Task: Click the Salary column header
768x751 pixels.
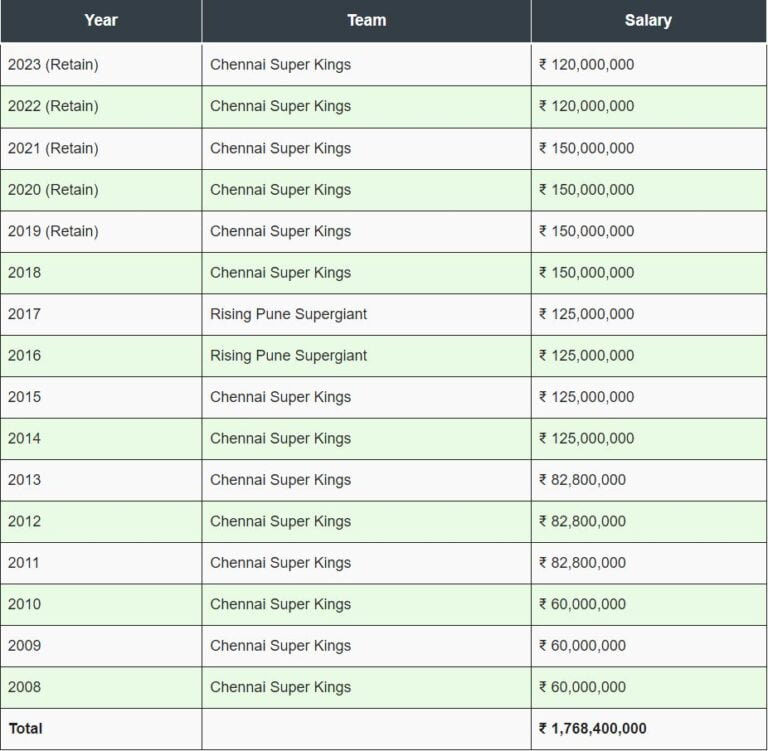Action: 648,21
